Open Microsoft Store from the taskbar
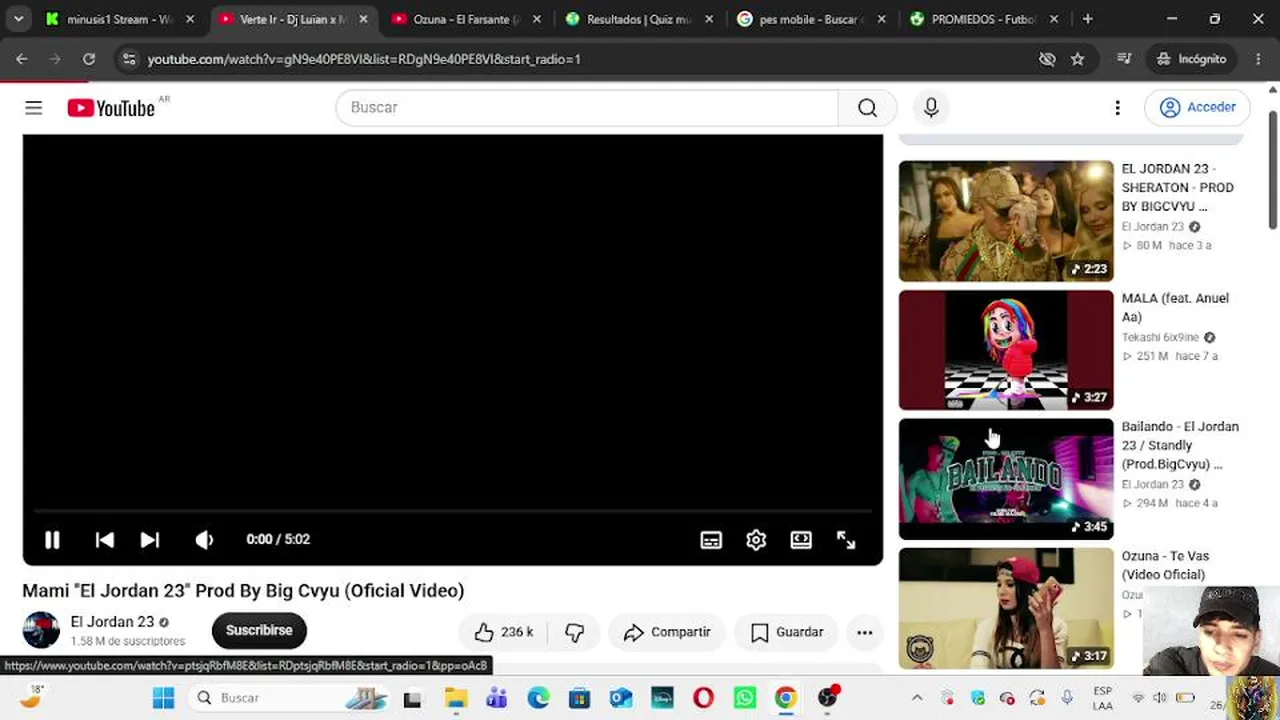 pos(580,698)
